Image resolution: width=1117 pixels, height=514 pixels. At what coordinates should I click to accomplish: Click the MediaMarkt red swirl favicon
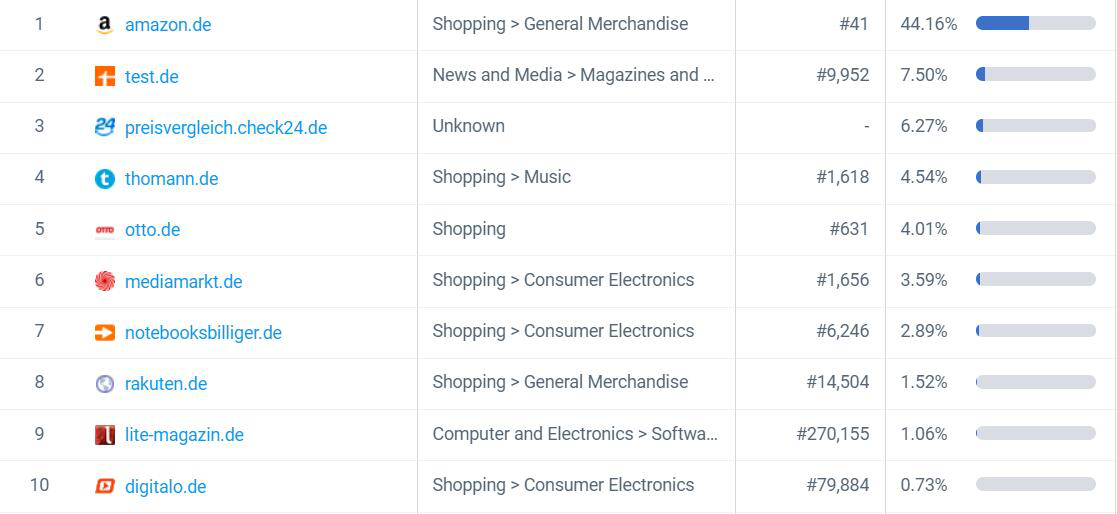coord(105,281)
